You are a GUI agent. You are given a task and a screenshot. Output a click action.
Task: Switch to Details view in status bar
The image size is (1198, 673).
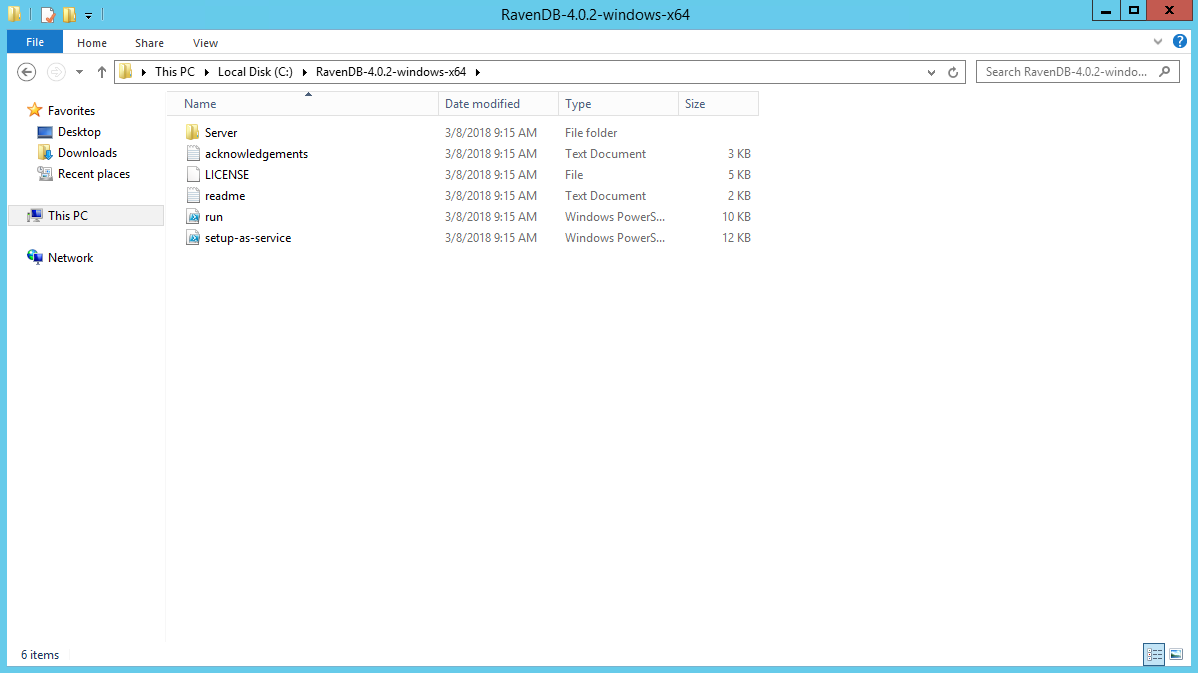tap(1154, 655)
